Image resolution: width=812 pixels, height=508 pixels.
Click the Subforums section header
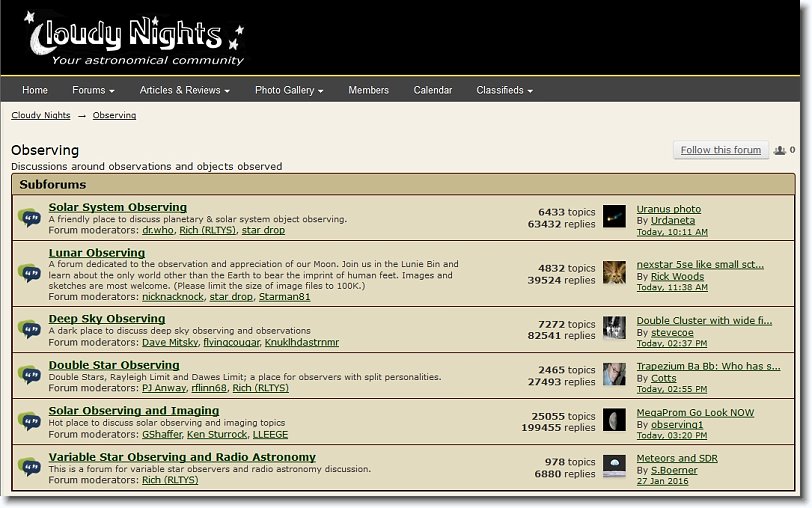403,184
